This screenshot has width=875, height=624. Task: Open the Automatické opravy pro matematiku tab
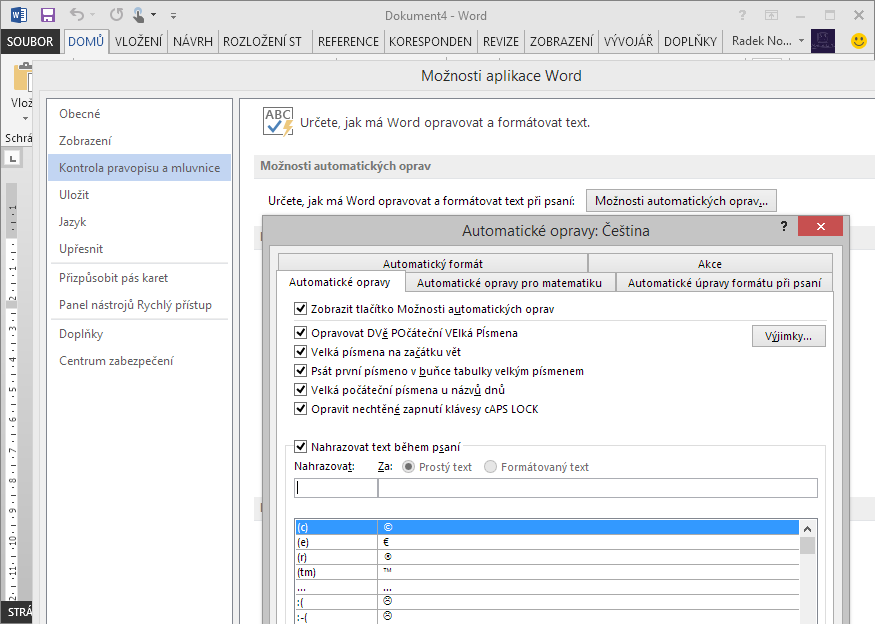[x=510, y=283]
